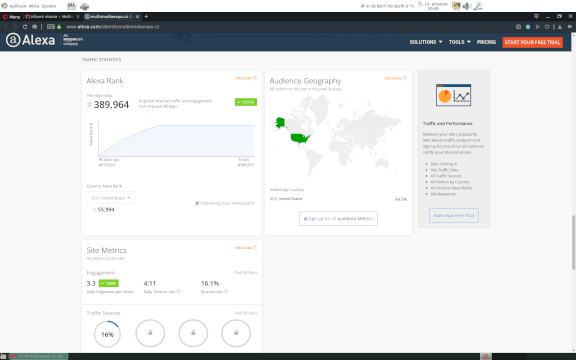
Task: Go back with the browser back arrow
Action: click(x=6, y=26)
